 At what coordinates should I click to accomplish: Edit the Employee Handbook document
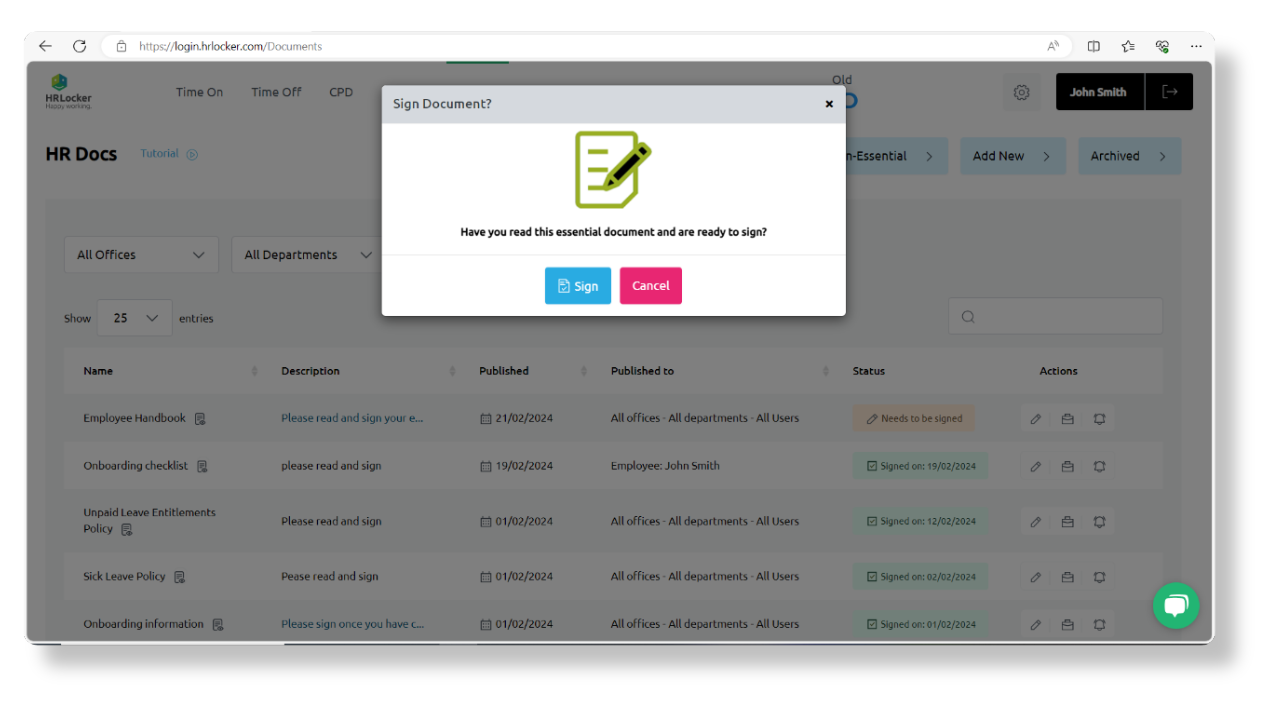point(1035,418)
